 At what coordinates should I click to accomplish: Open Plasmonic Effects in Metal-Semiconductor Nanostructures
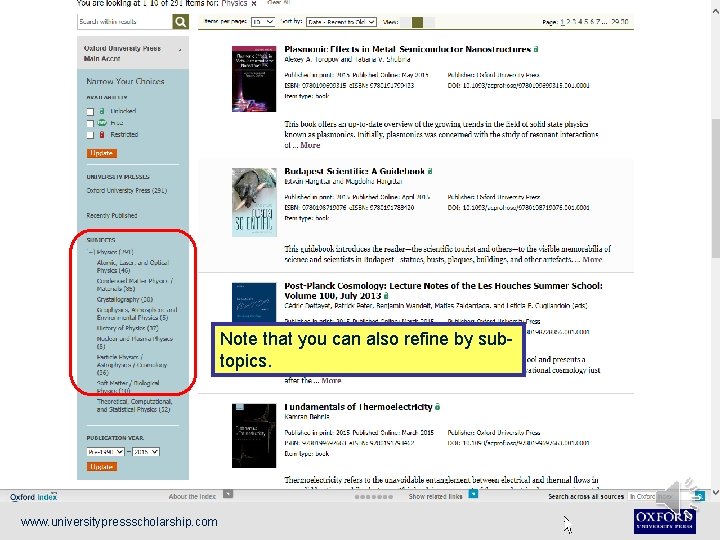pos(407,49)
